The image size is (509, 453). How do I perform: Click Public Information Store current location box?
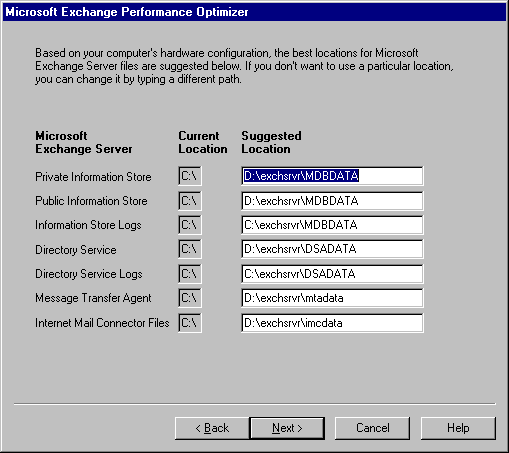(x=190, y=201)
